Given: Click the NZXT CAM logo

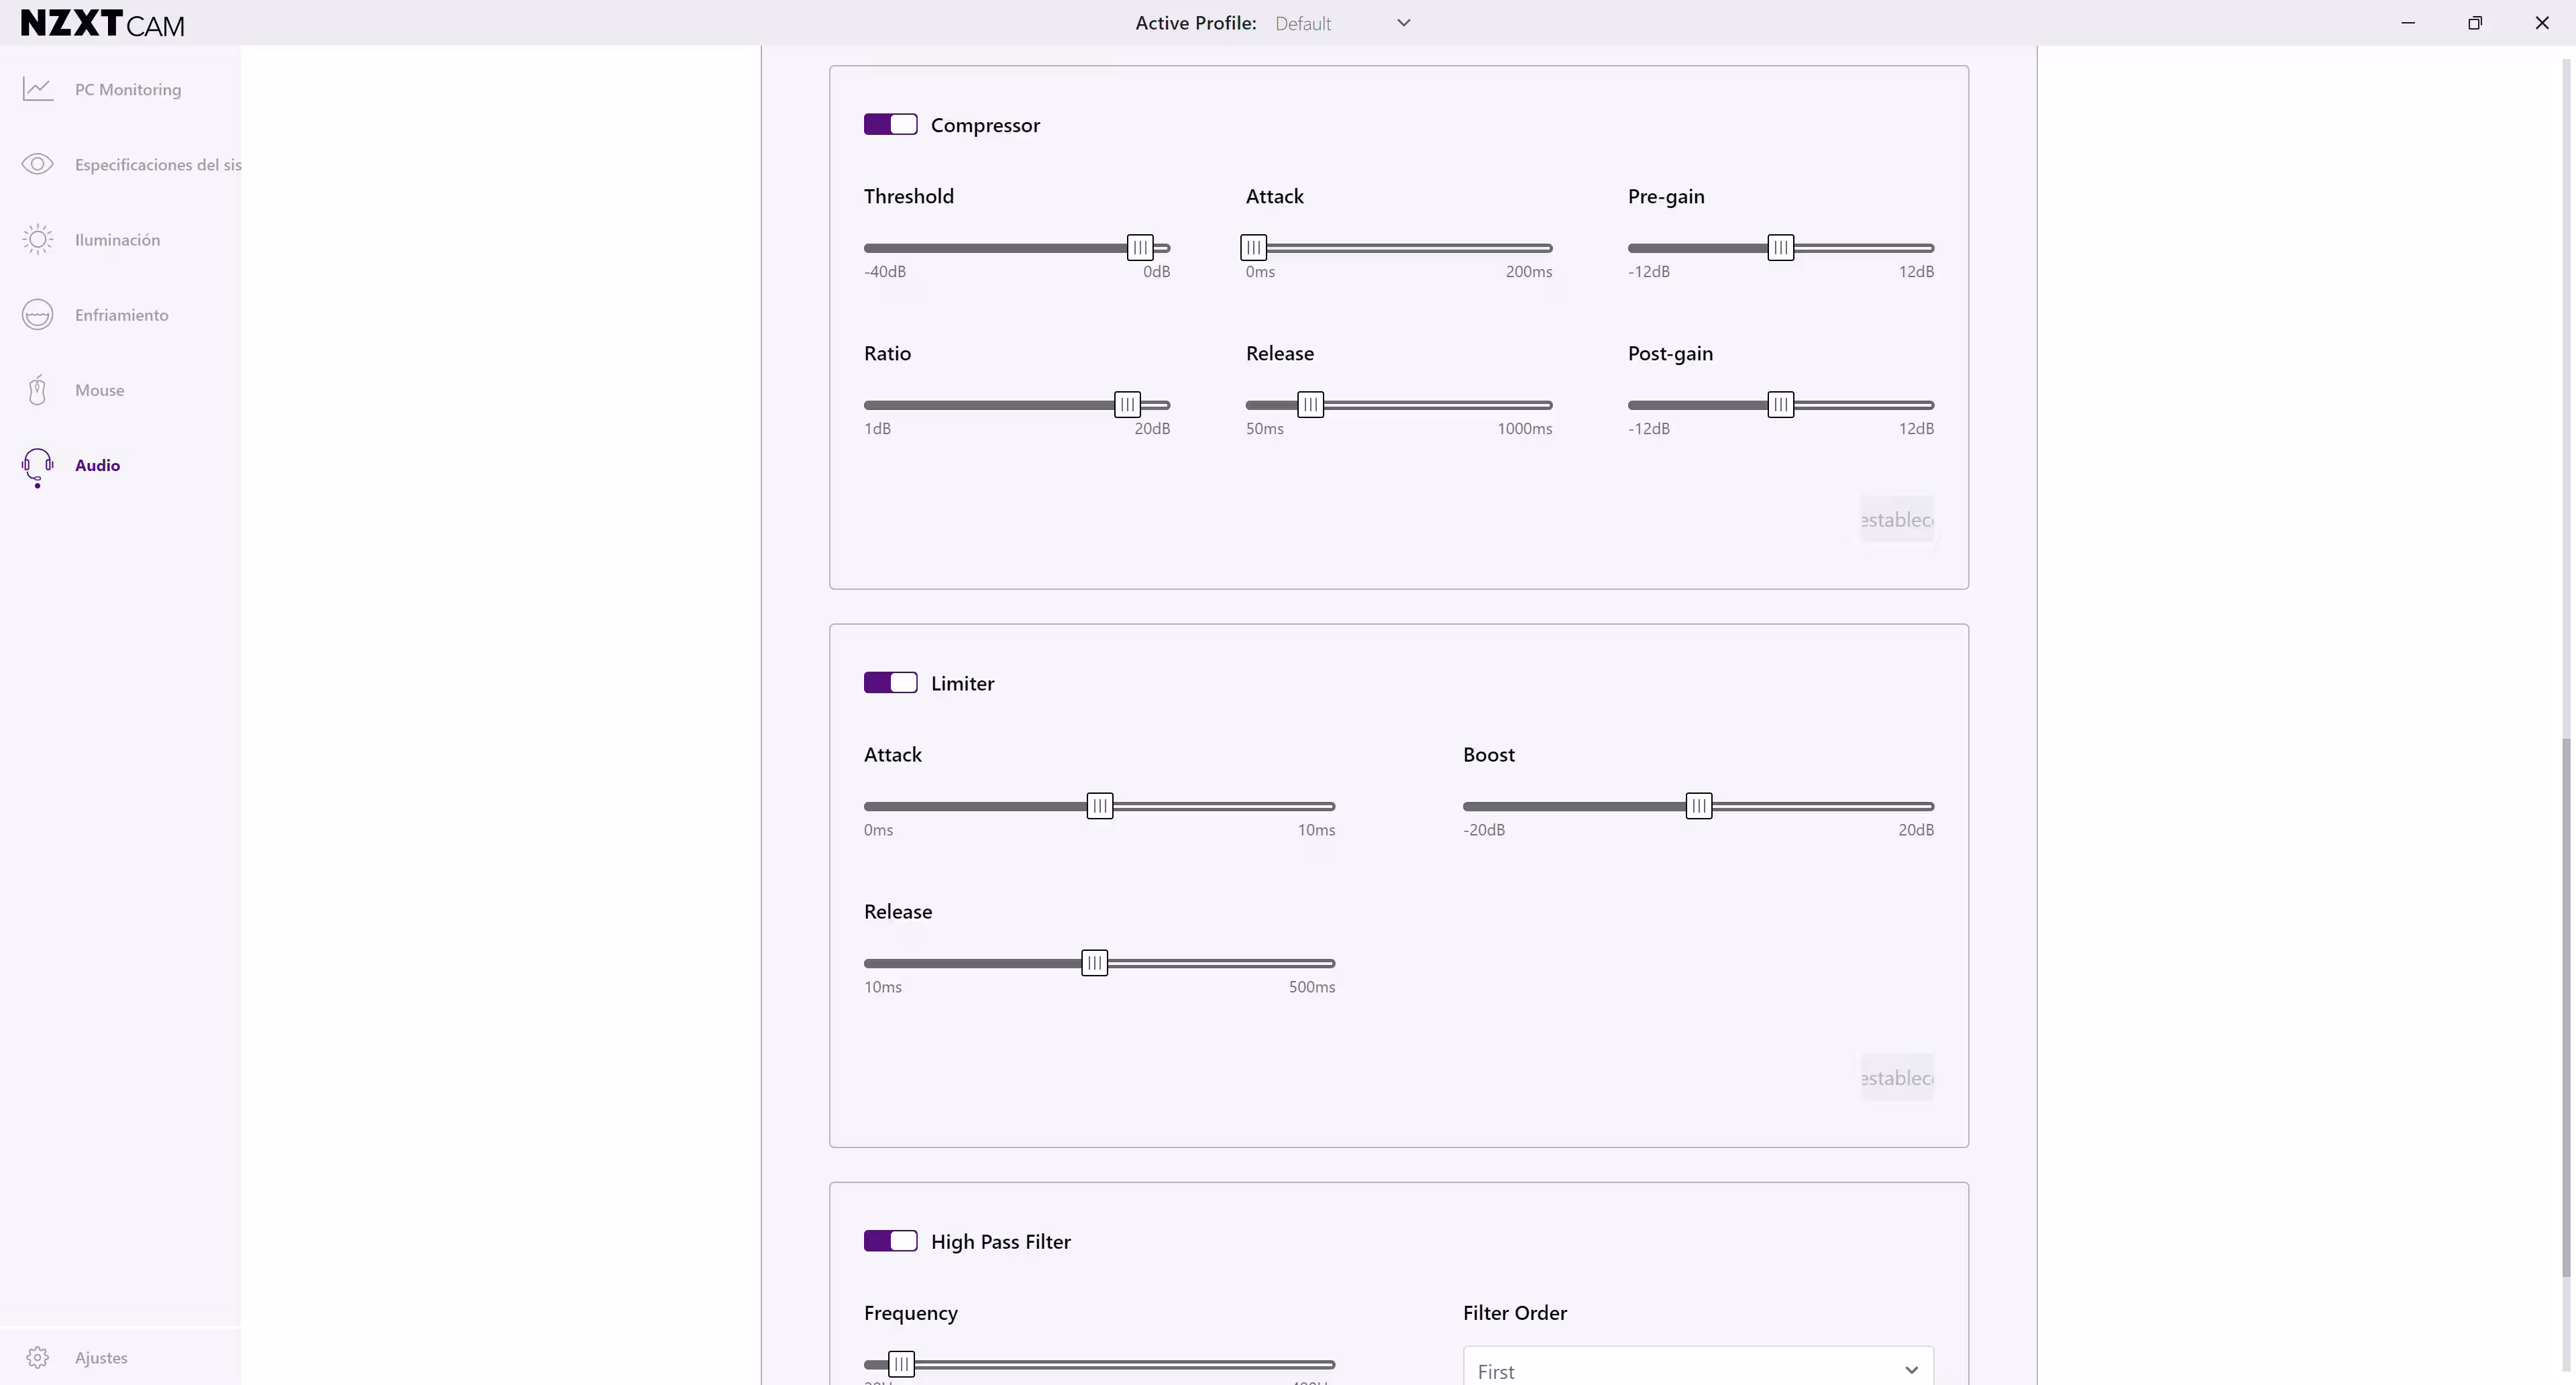Looking at the screenshot, I should pos(102,23).
